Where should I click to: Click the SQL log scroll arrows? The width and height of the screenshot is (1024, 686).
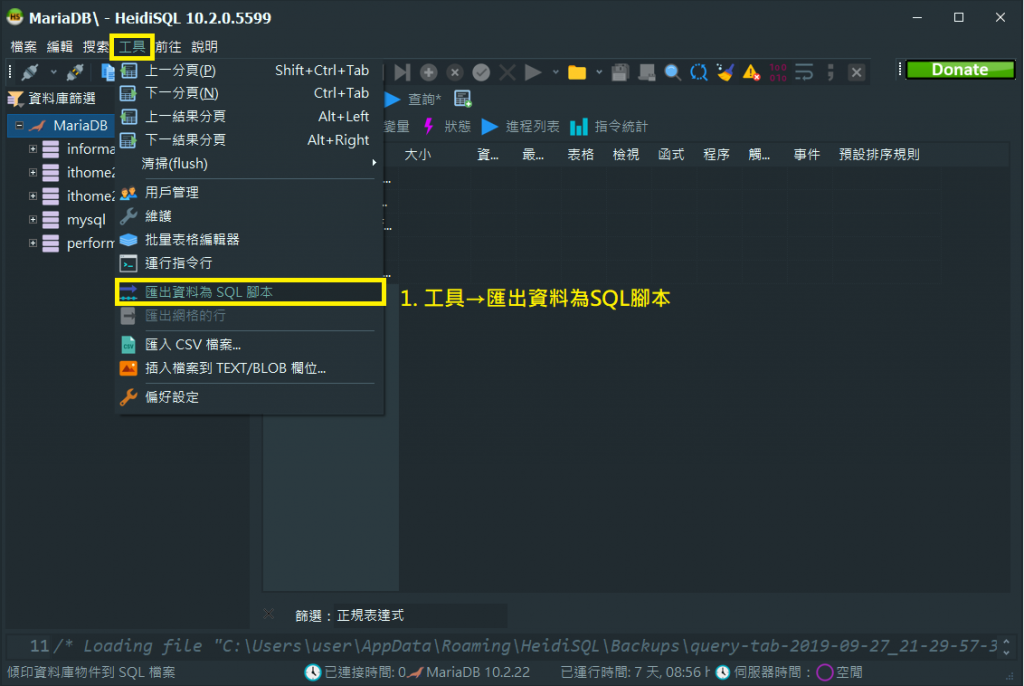click(x=1006, y=646)
